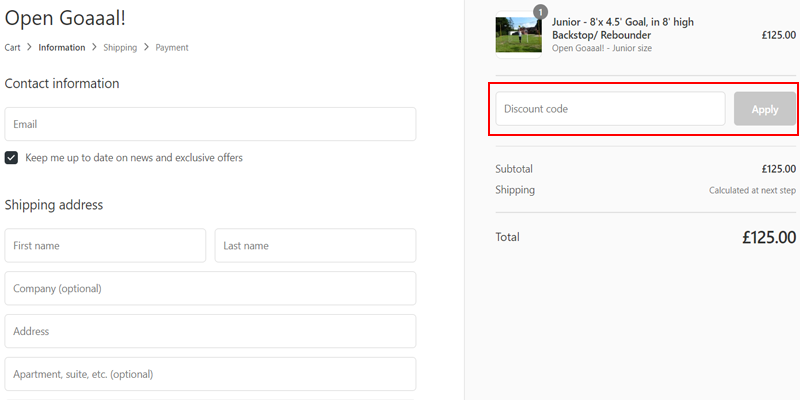
Task: Focus the Discount code field
Action: (610, 109)
